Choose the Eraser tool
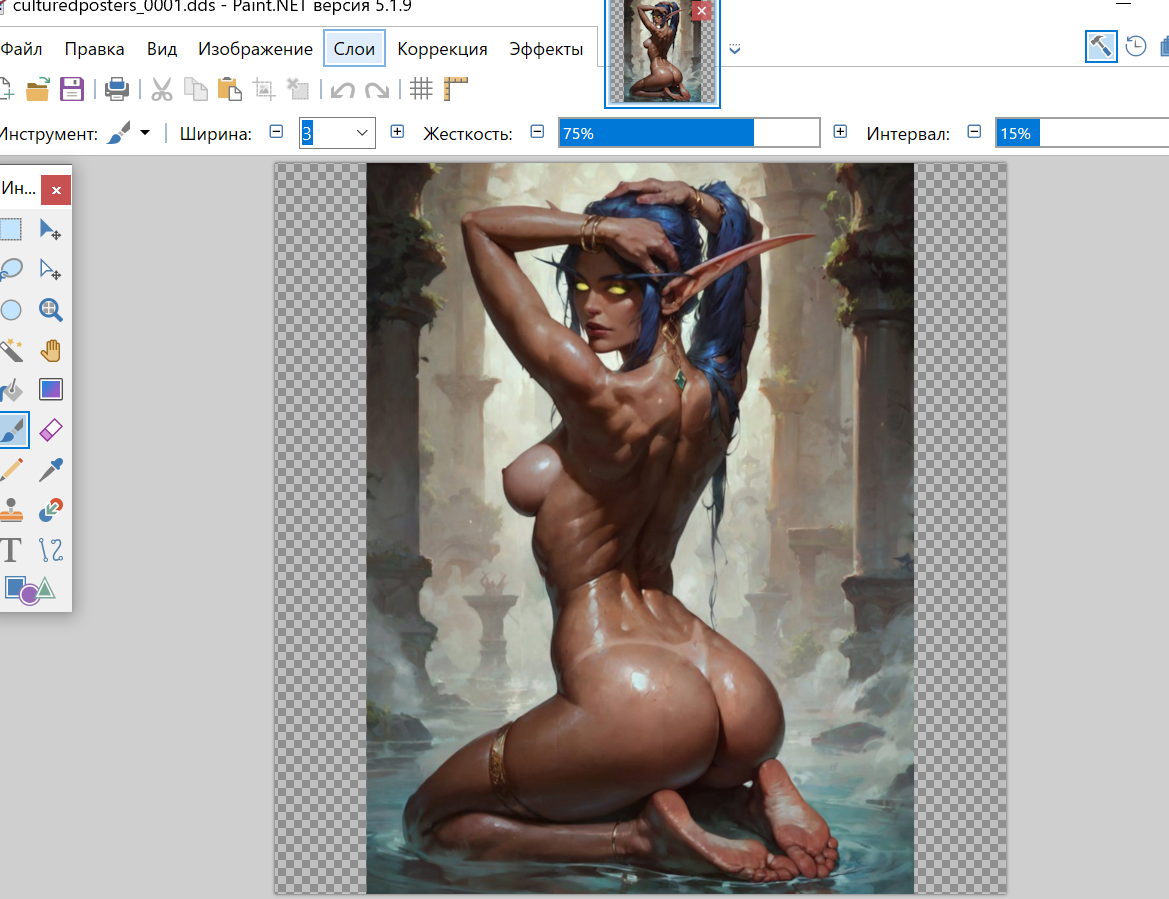The image size is (1169, 899). [51, 430]
